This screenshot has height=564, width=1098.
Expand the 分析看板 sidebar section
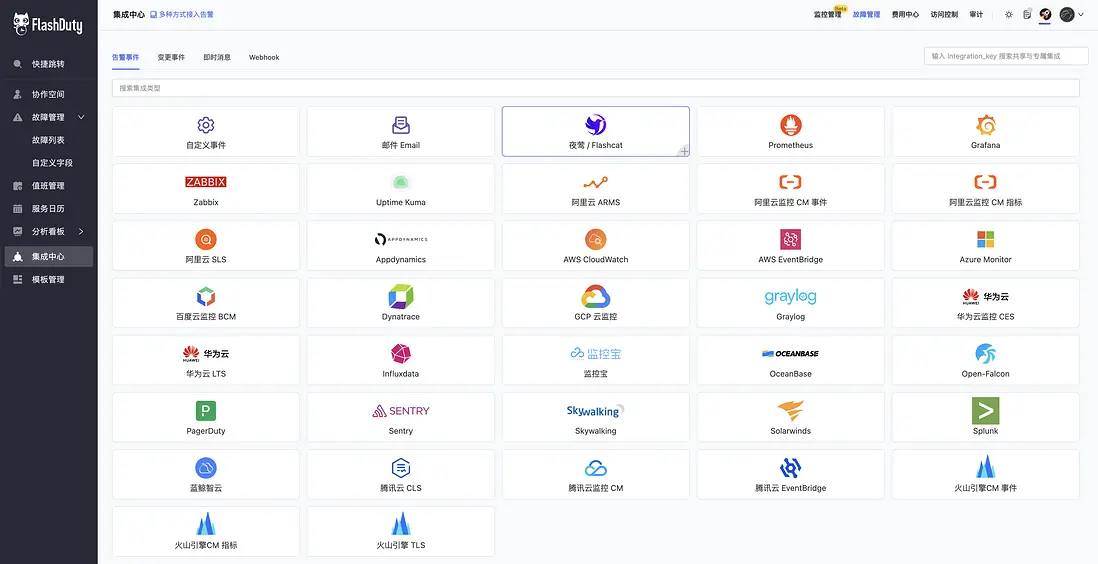point(81,231)
